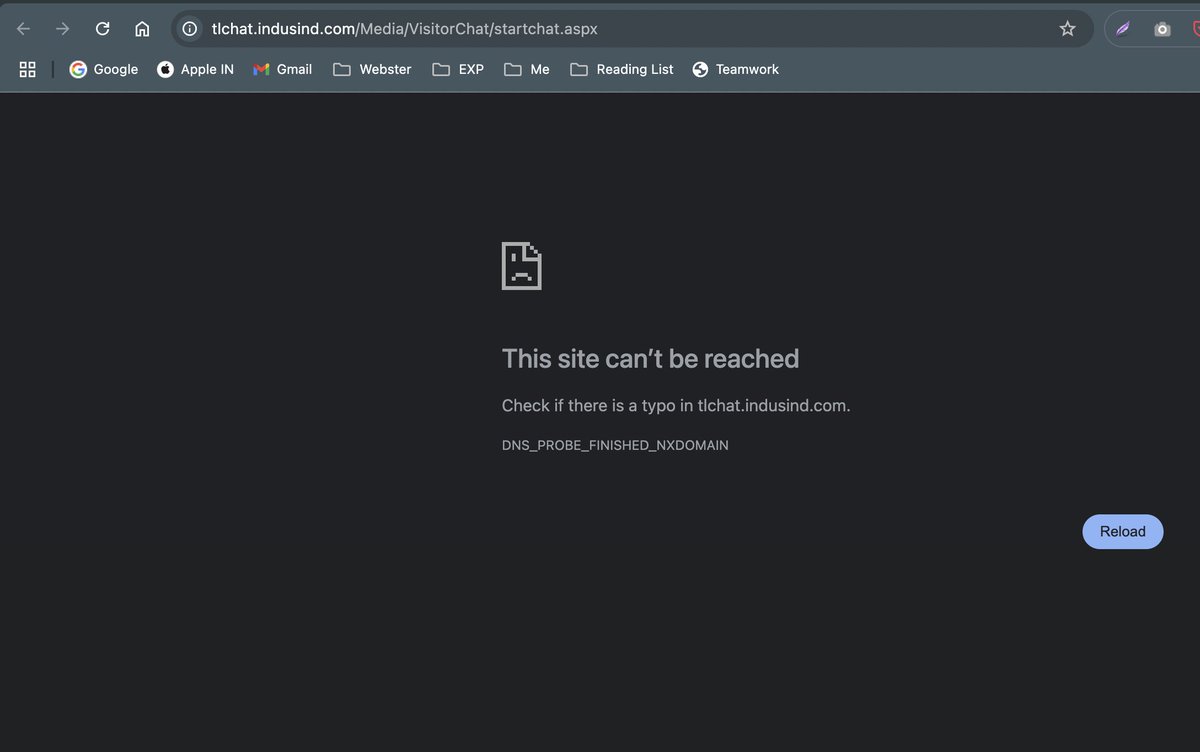Select the "This site can't be reached" heading

pyautogui.click(x=650, y=358)
